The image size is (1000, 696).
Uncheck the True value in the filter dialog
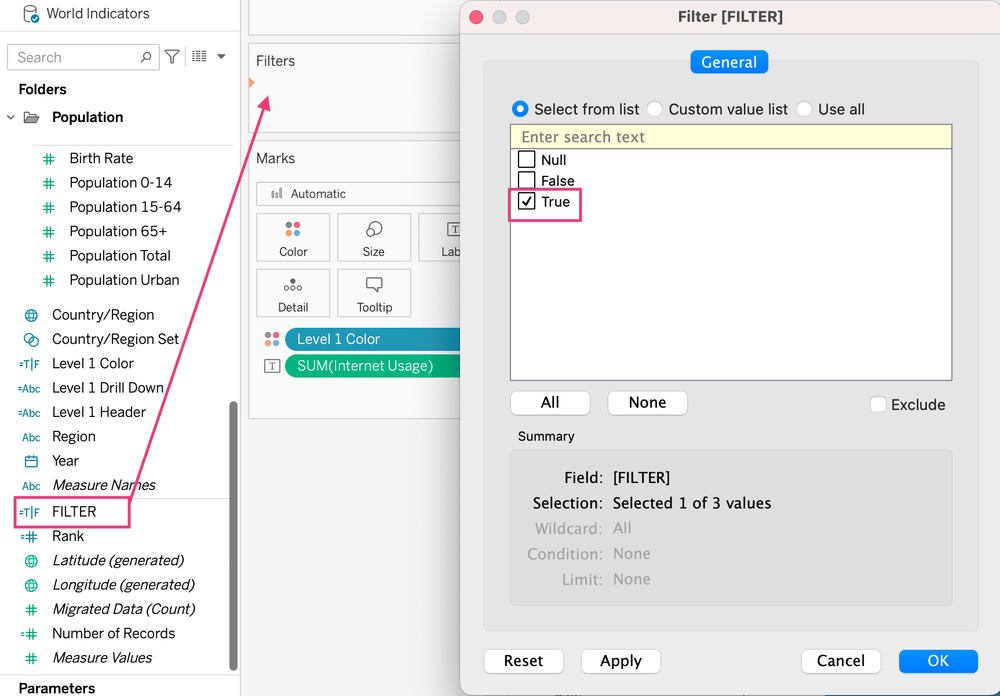coord(527,201)
